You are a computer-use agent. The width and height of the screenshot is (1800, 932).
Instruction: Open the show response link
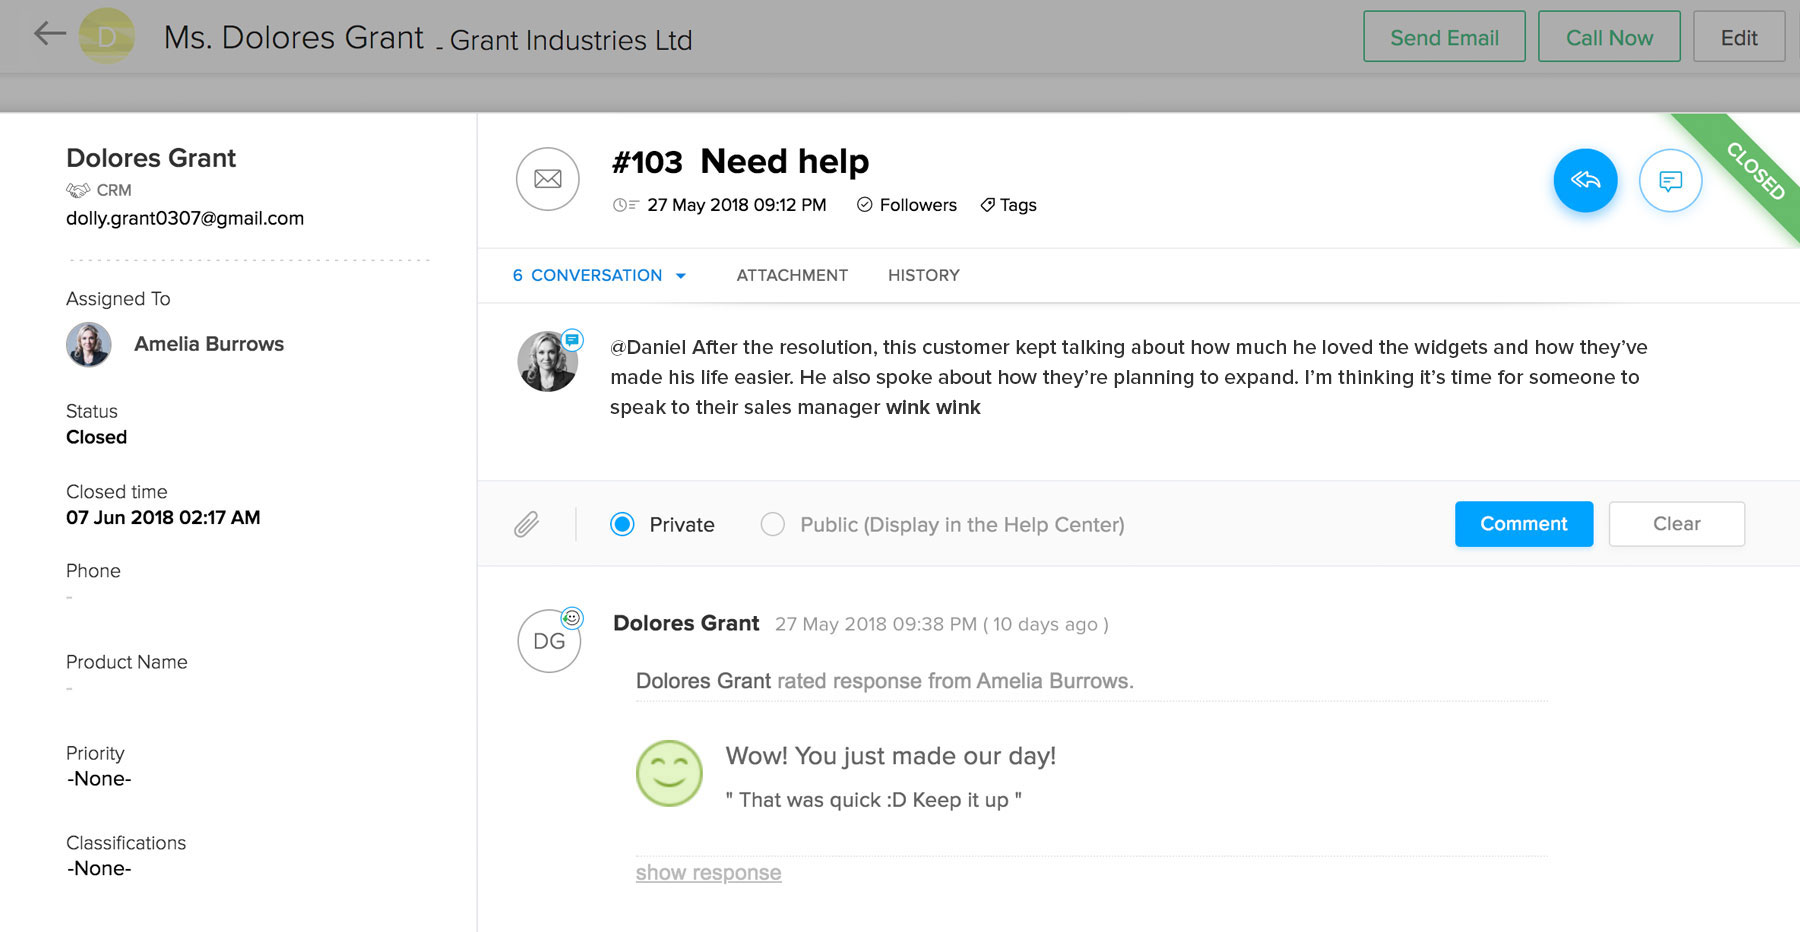click(709, 872)
